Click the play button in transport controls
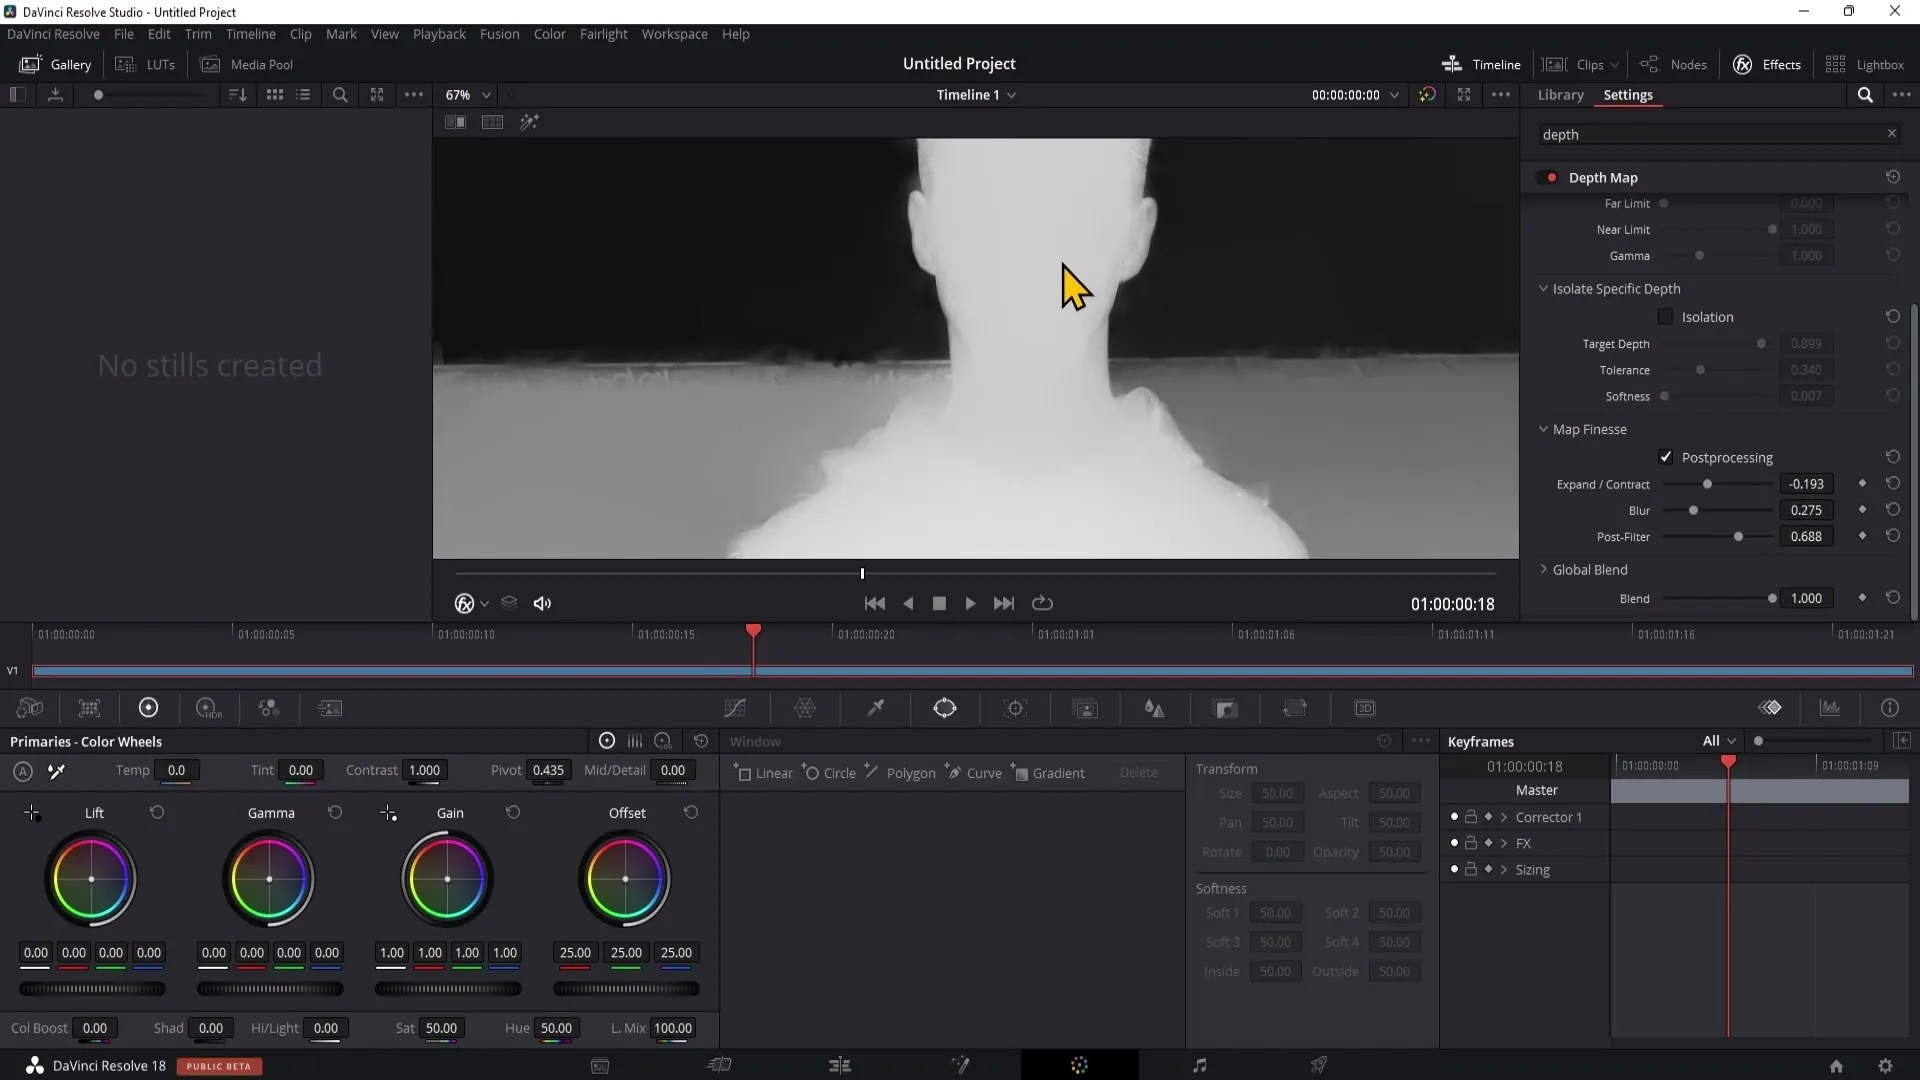1920x1080 pixels. (971, 603)
